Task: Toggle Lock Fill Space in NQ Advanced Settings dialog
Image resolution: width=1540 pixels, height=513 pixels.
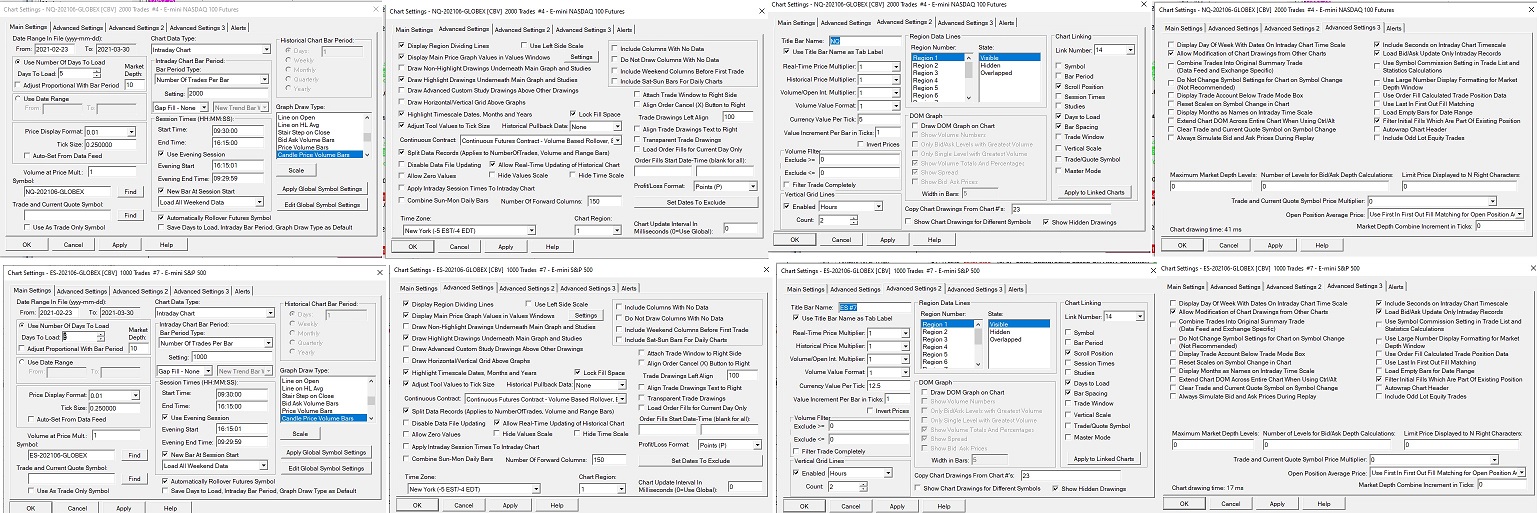Action: 573,114
